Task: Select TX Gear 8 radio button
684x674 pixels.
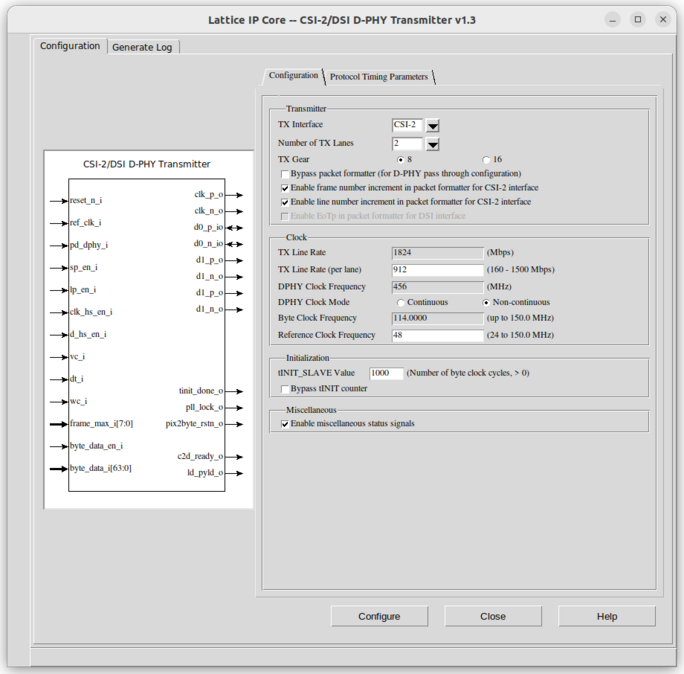Action: click(401, 160)
